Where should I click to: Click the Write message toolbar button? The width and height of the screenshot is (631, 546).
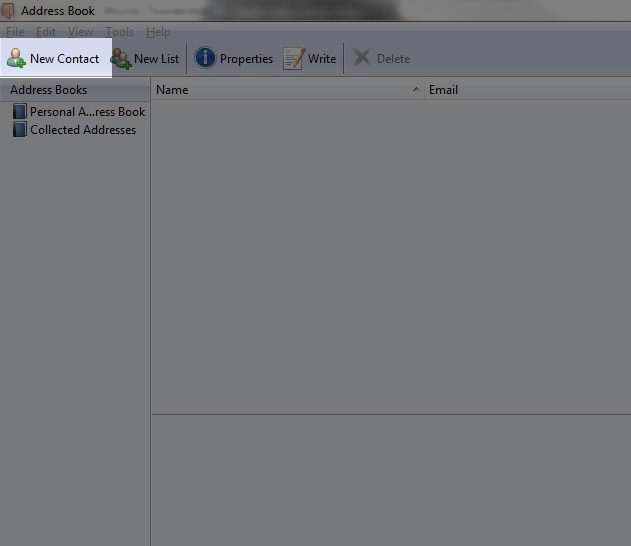(310, 59)
